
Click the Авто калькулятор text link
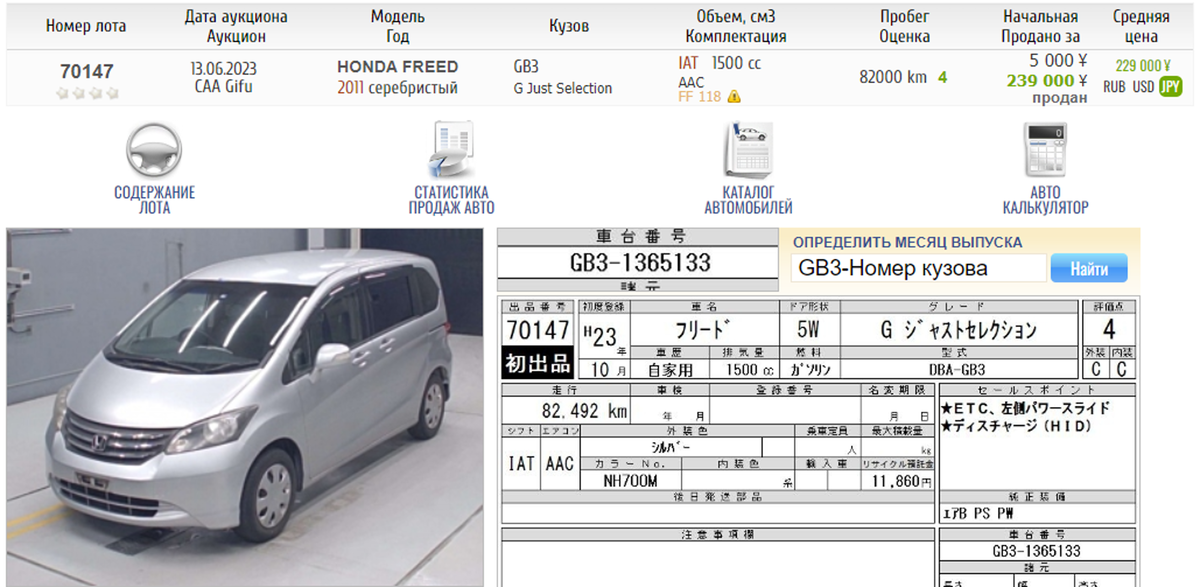[1045, 200]
